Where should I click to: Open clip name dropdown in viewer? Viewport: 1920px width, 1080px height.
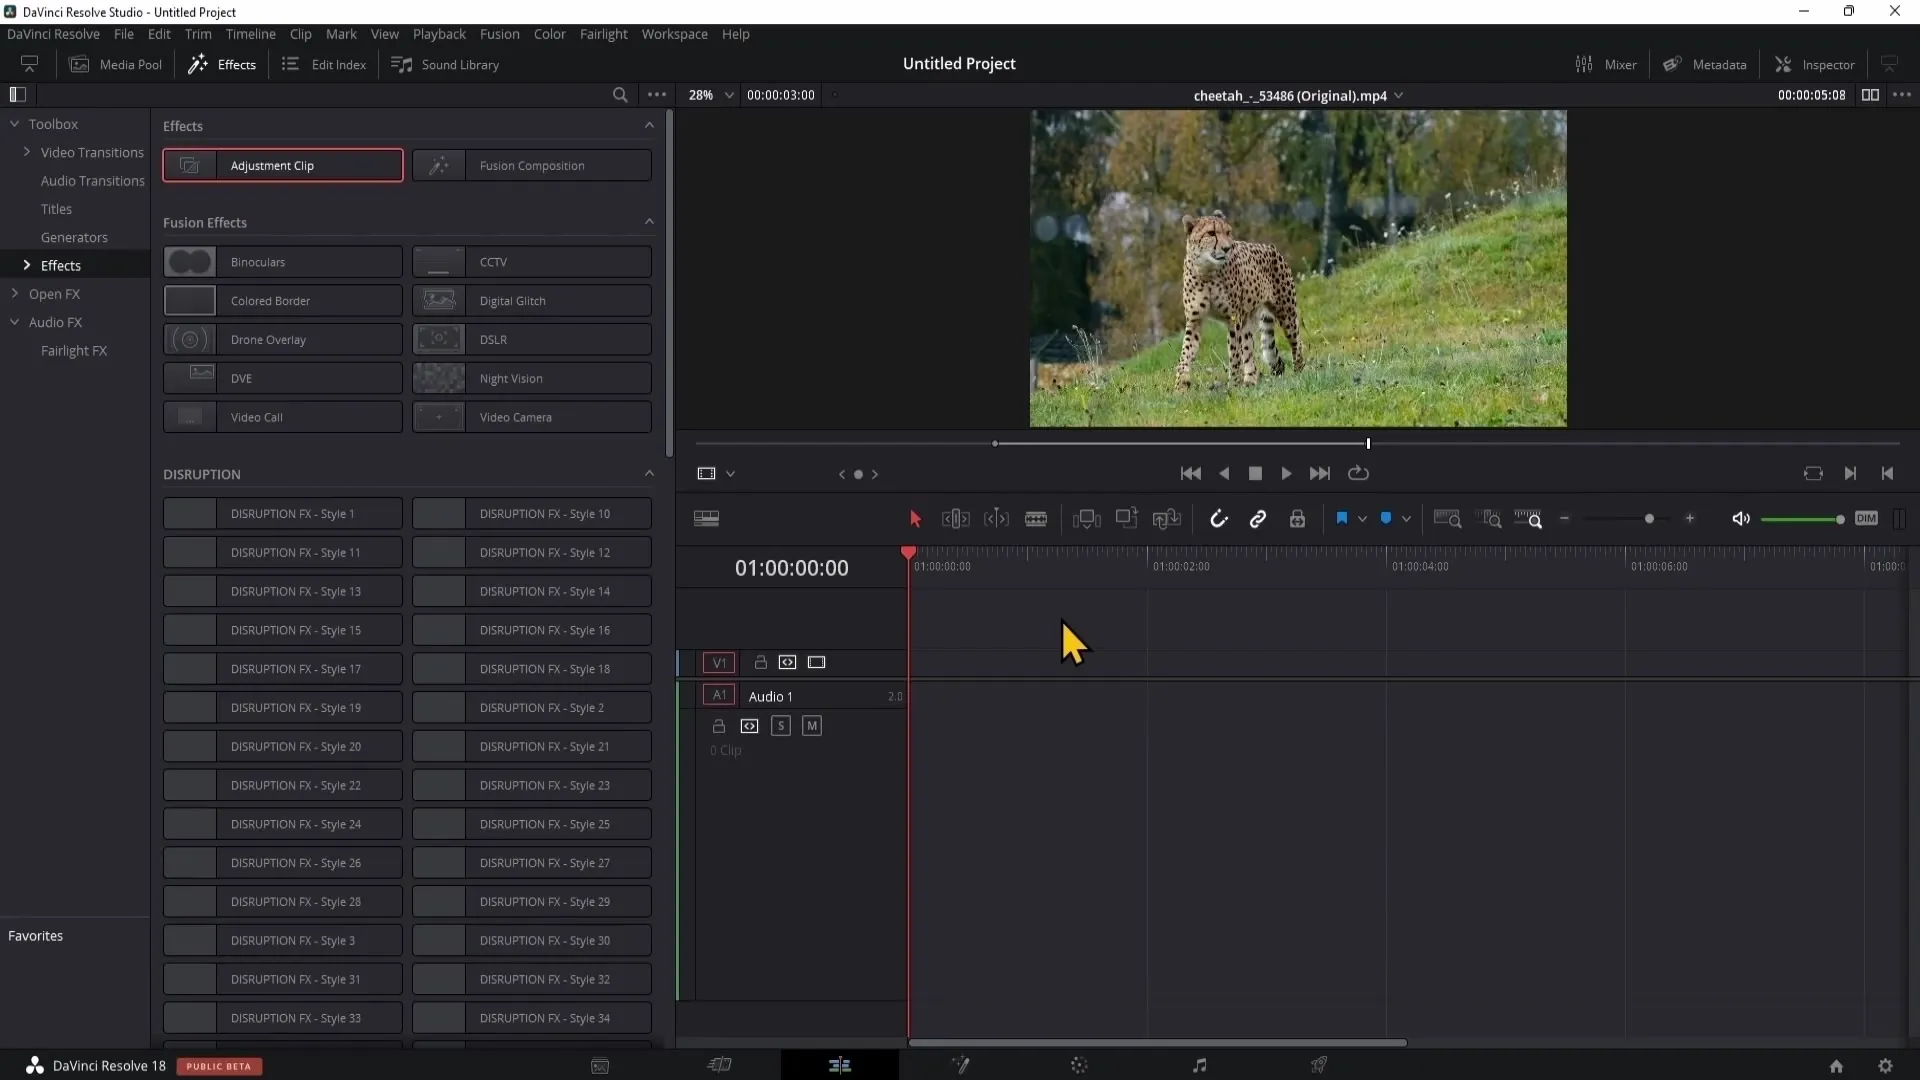click(1398, 95)
